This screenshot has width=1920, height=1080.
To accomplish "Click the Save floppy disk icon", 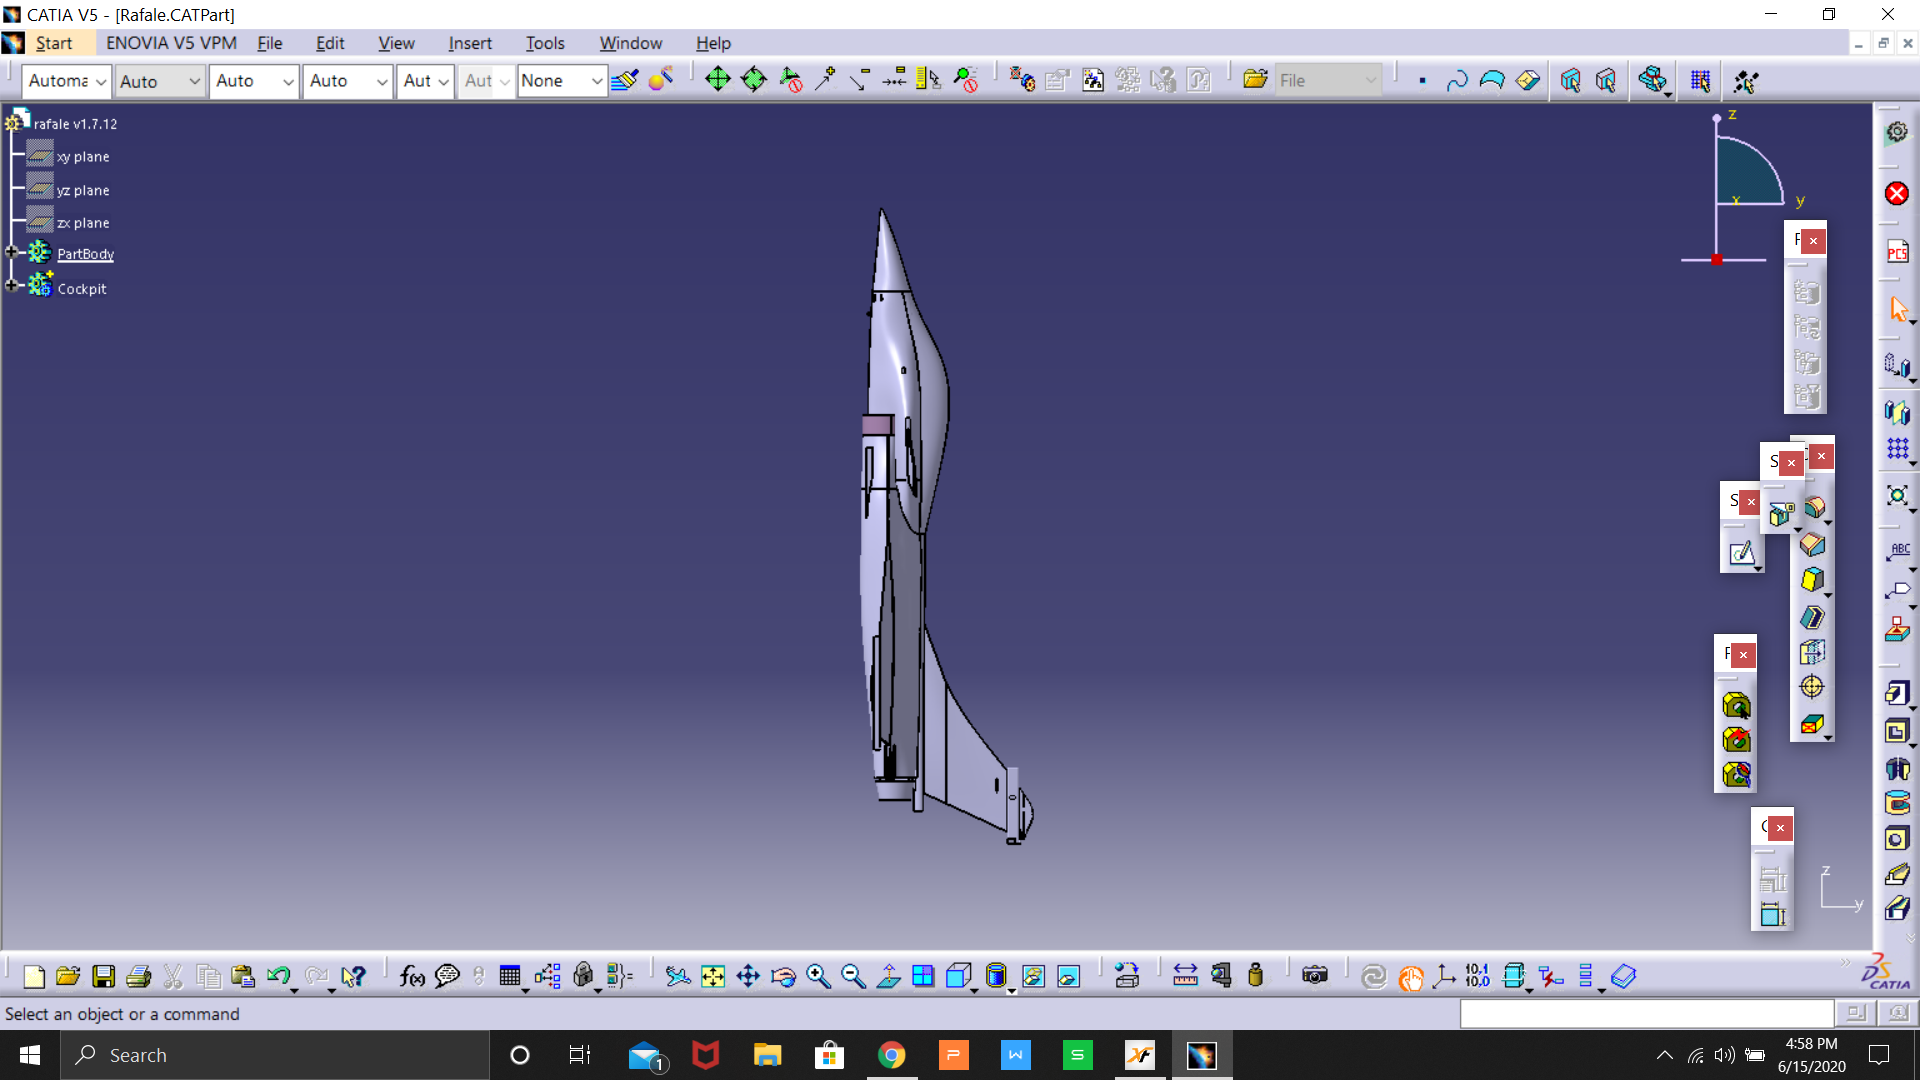I will [x=103, y=976].
